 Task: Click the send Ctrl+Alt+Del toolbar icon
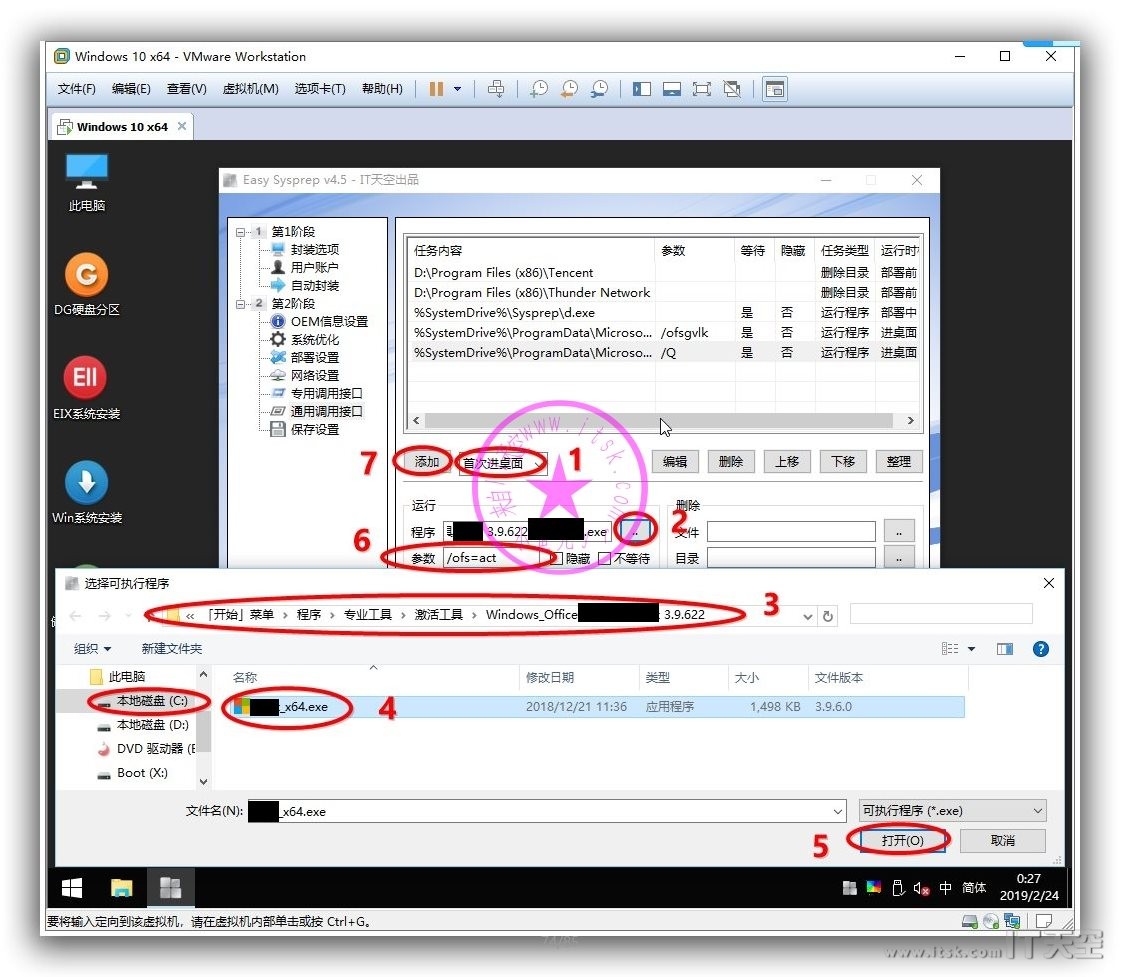pyautogui.click(x=495, y=89)
